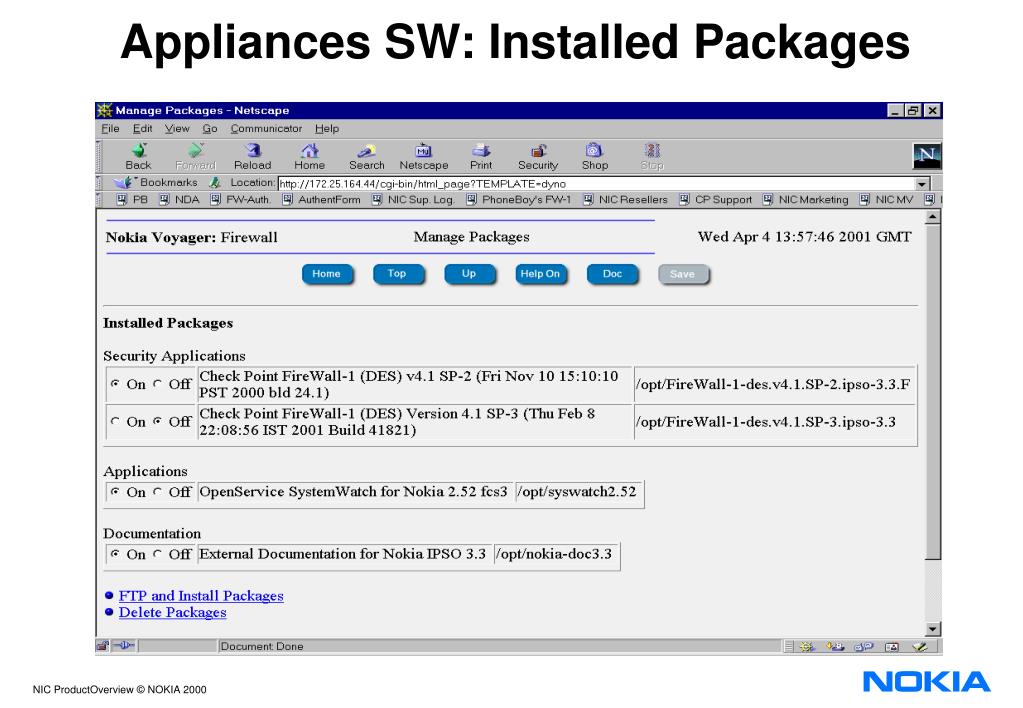The image size is (1023, 708).
Task: Open the AuthentForm bookmark
Action: pyautogui.click(x=321, y=200)
